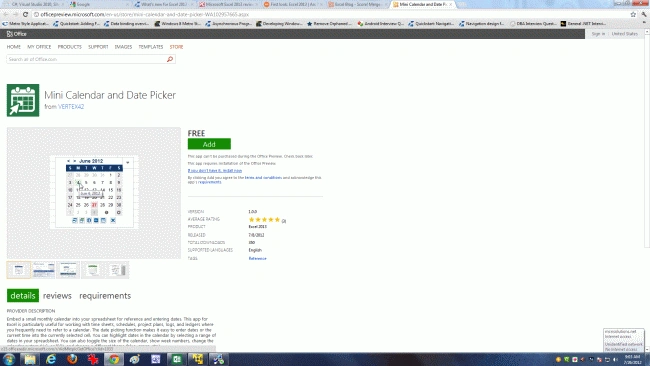Launch Internet Explorer from the taskbar
650x366 pixels.
tap(51, 359)
